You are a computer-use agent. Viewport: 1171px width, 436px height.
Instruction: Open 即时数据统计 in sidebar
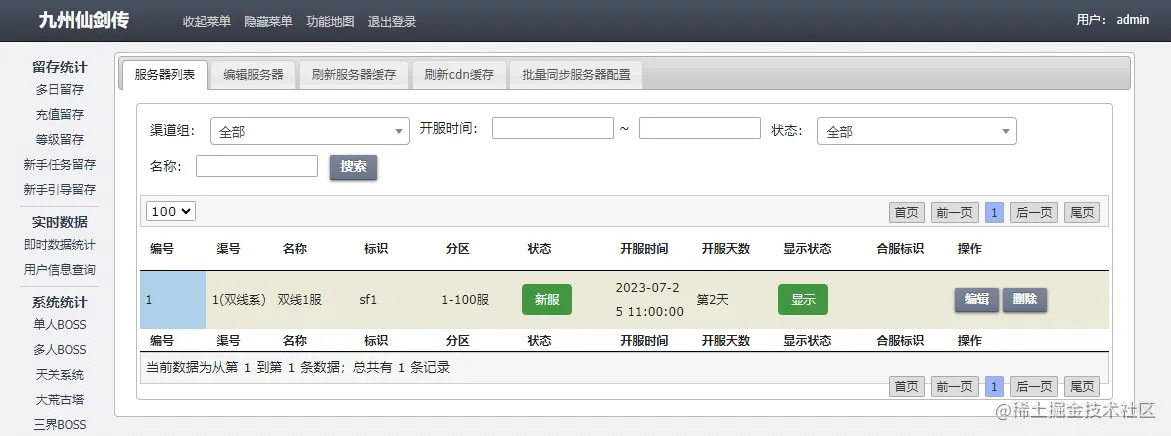(60, 245)
